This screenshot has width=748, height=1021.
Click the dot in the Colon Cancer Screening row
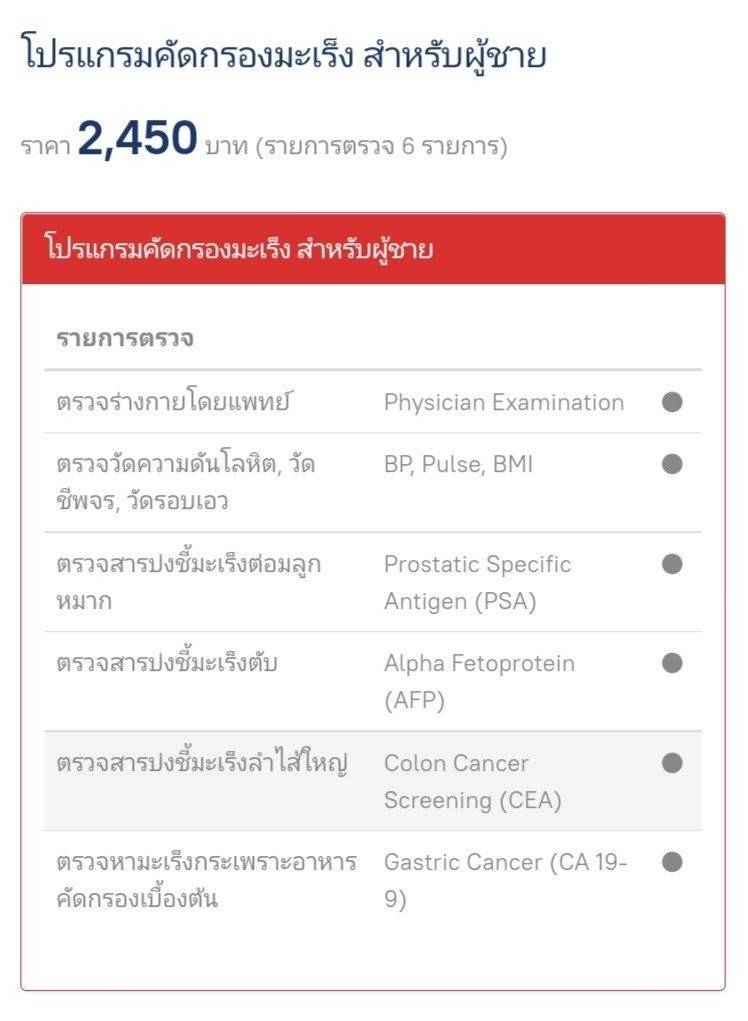[672, 762]
